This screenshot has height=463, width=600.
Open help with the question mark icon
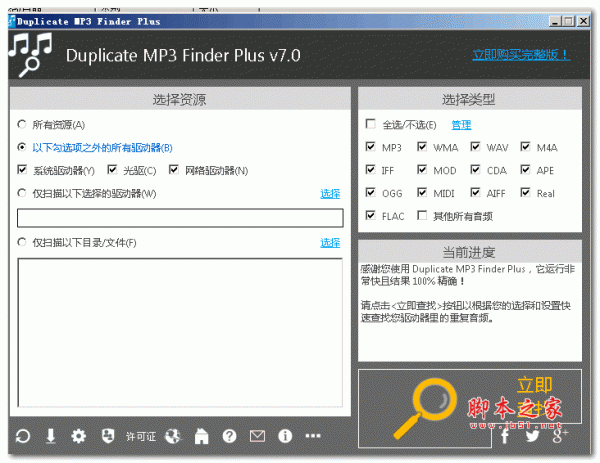[229, 436]
